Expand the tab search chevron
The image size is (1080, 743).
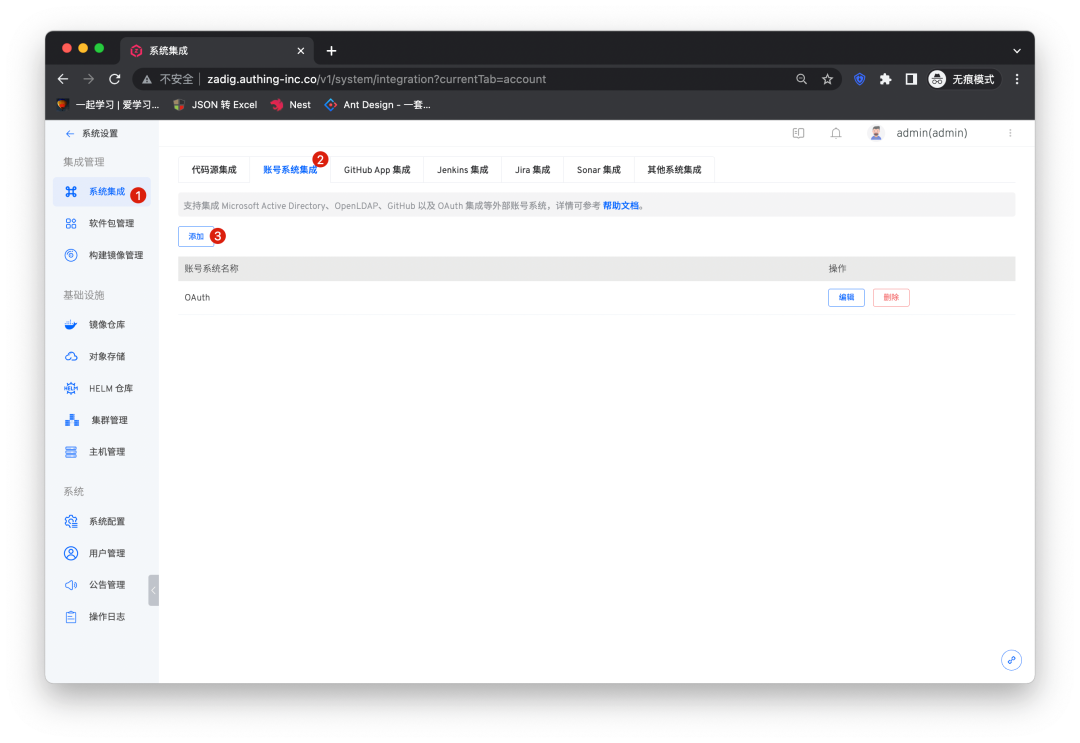(x=1017, y=51)
